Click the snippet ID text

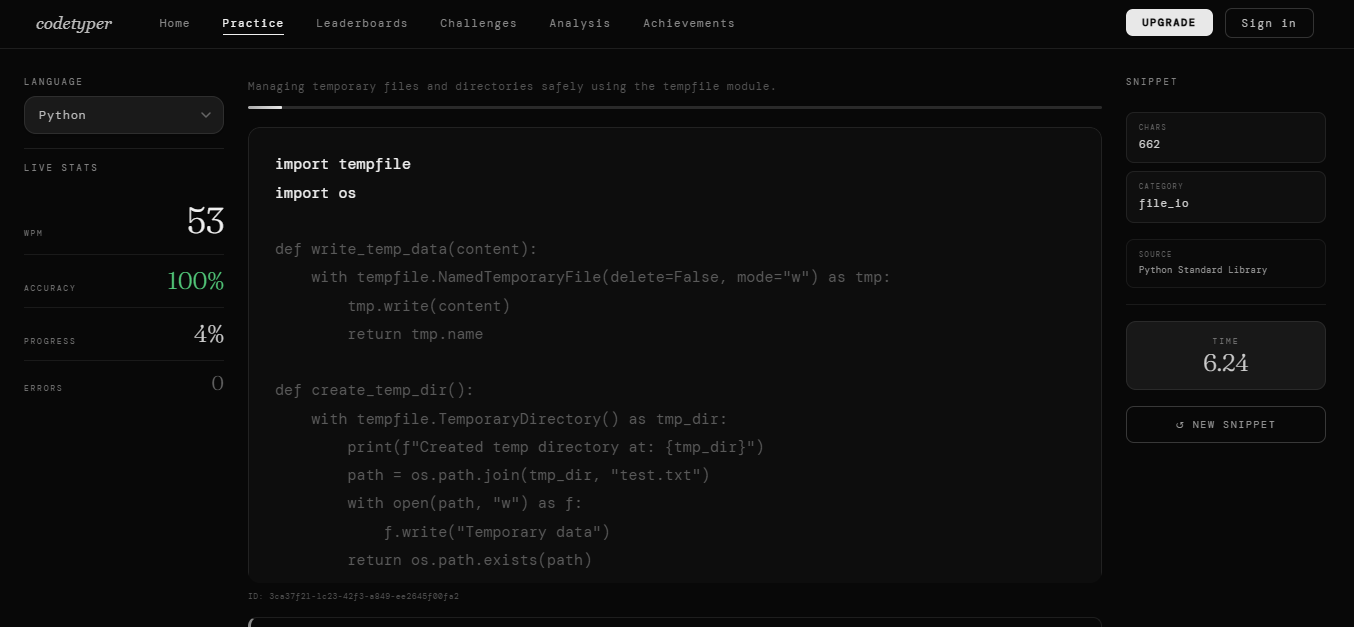(353, 596)
